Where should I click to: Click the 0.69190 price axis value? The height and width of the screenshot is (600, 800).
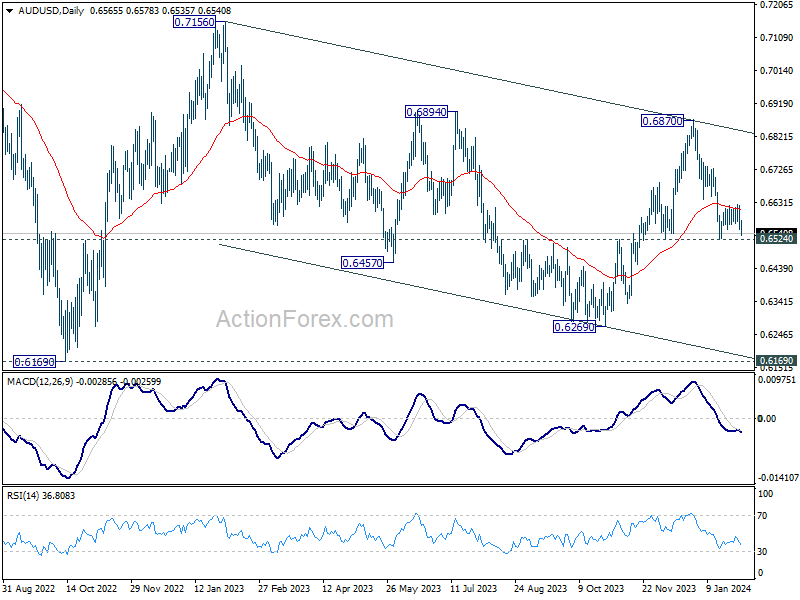[776, 104]
